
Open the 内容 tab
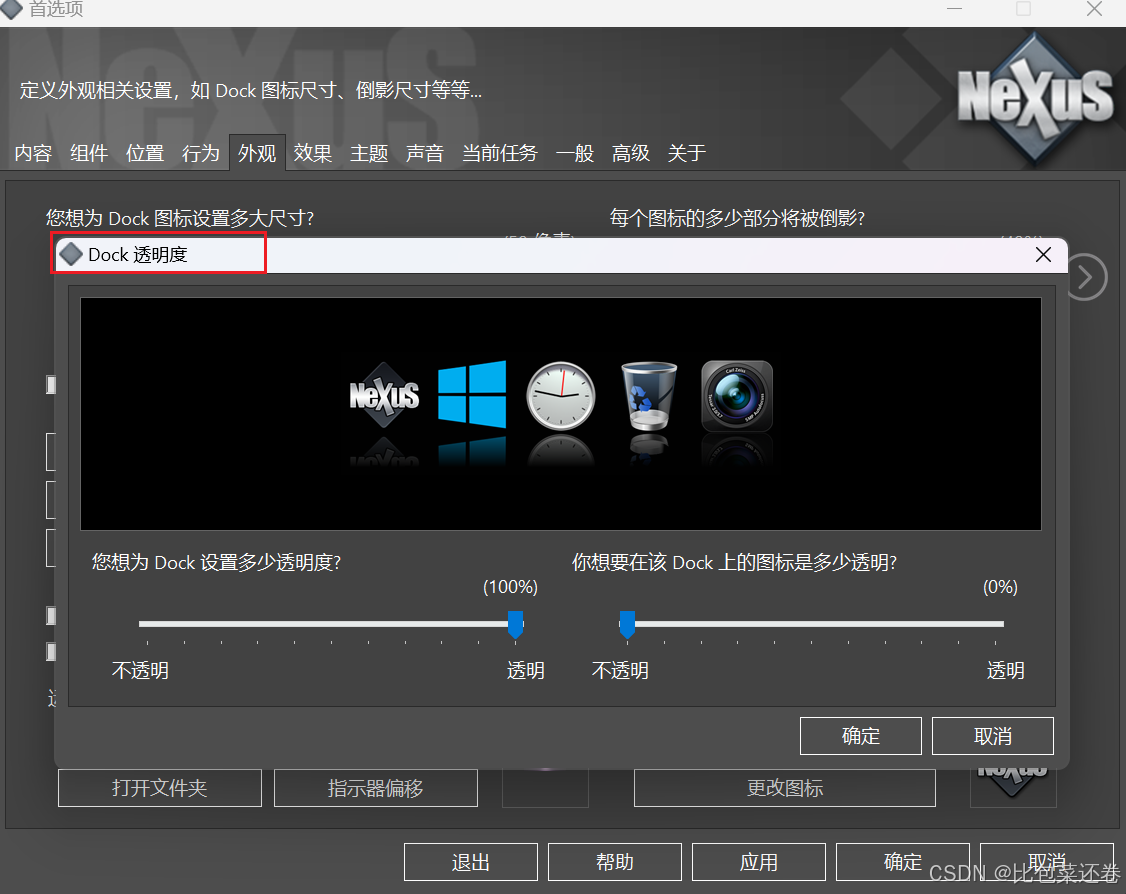(x=33, y=153)
